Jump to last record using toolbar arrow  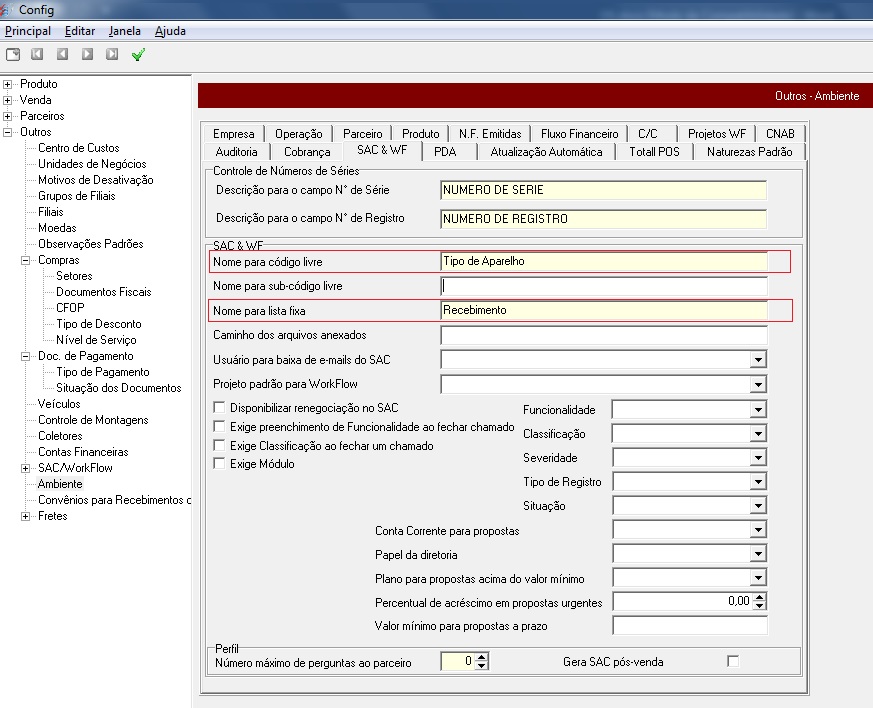[x=111, y=55]
